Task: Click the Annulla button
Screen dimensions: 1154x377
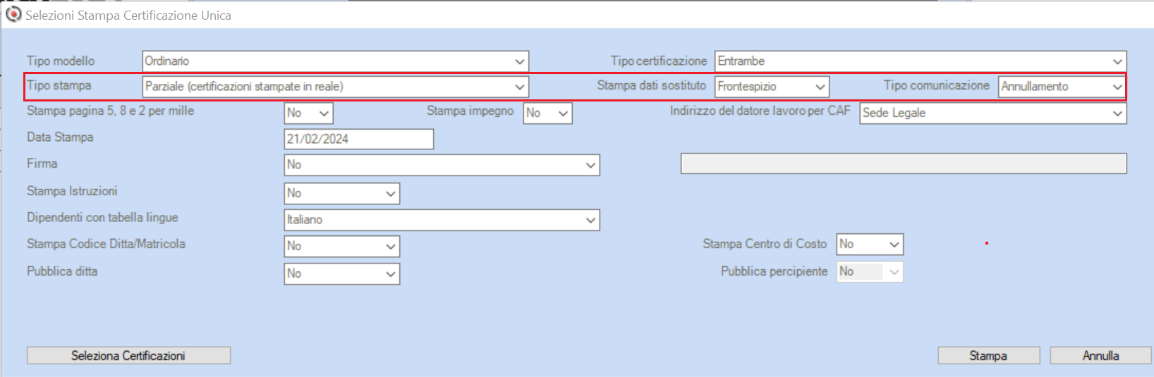Action: pos(1101,356)
